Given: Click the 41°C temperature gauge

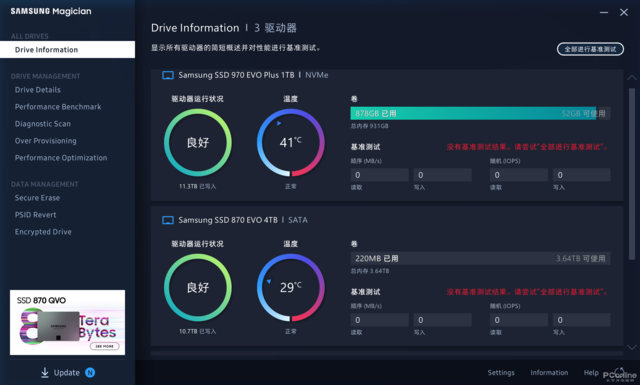Looking at the screenshot, I should coord(291,142).
